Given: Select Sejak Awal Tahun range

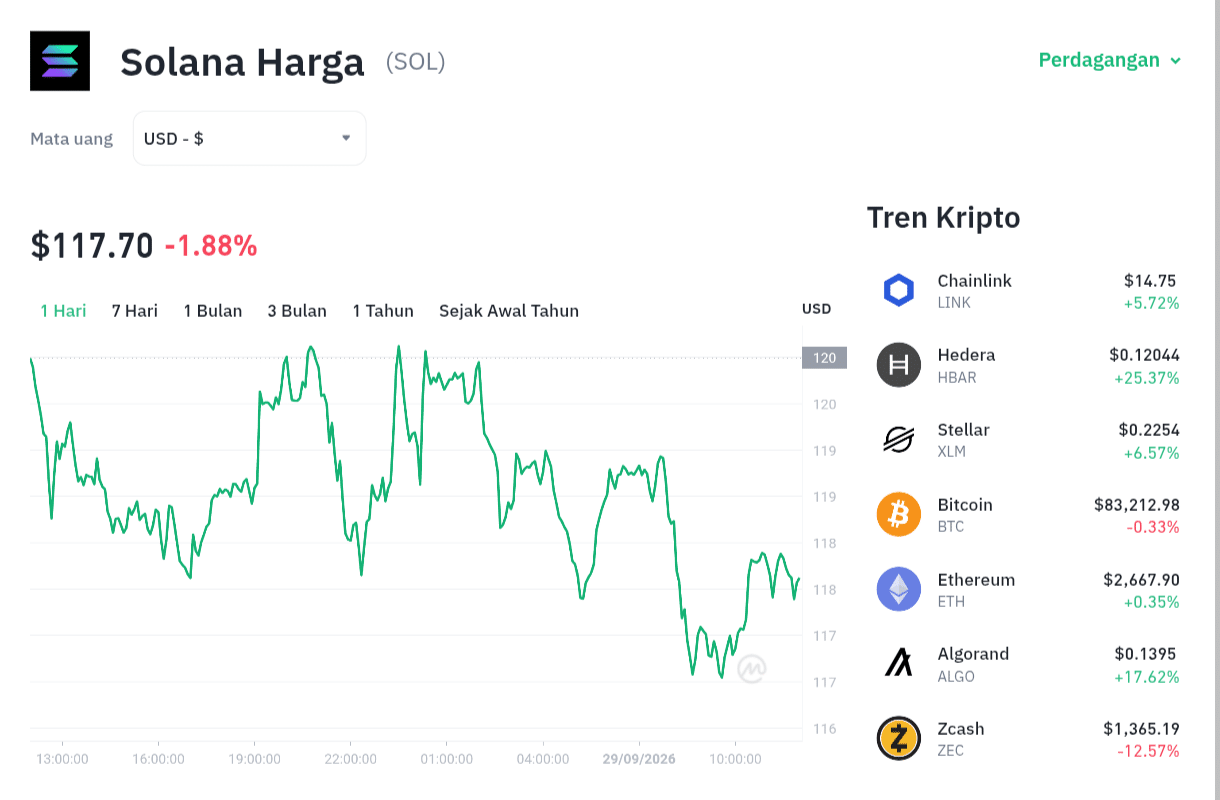Looking at the screenshot, I should 509,311.
